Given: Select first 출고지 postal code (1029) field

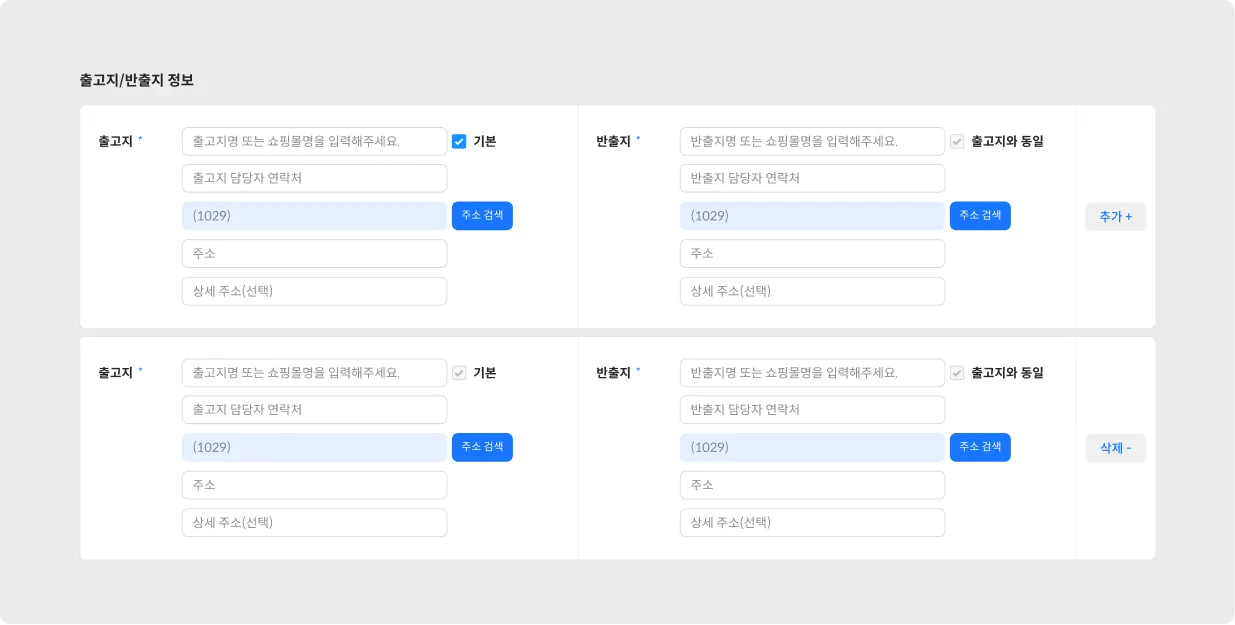Looking at the screenshot, I should (x=314, y=216).
